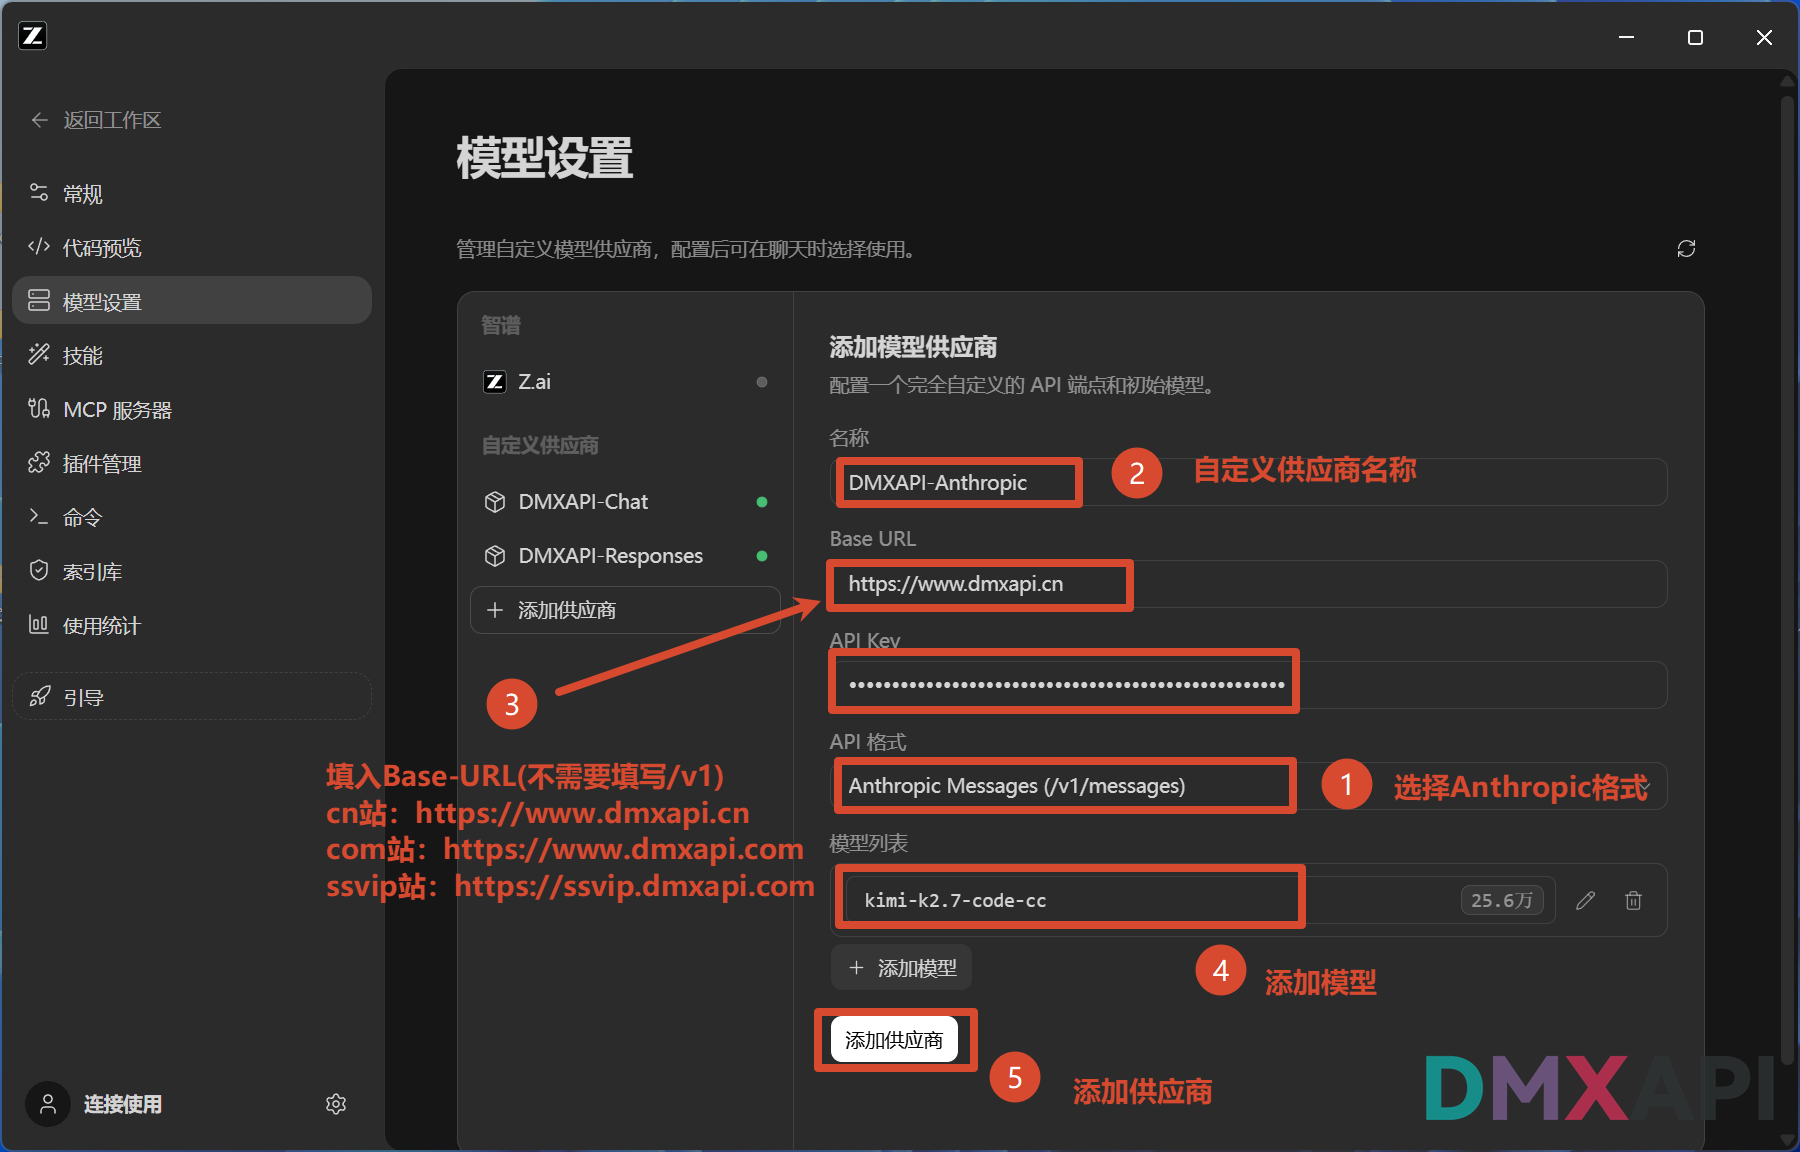Open 索引库 index library
The image size is (1800, 1152).
pyautogui.click(x=192, y=571)
